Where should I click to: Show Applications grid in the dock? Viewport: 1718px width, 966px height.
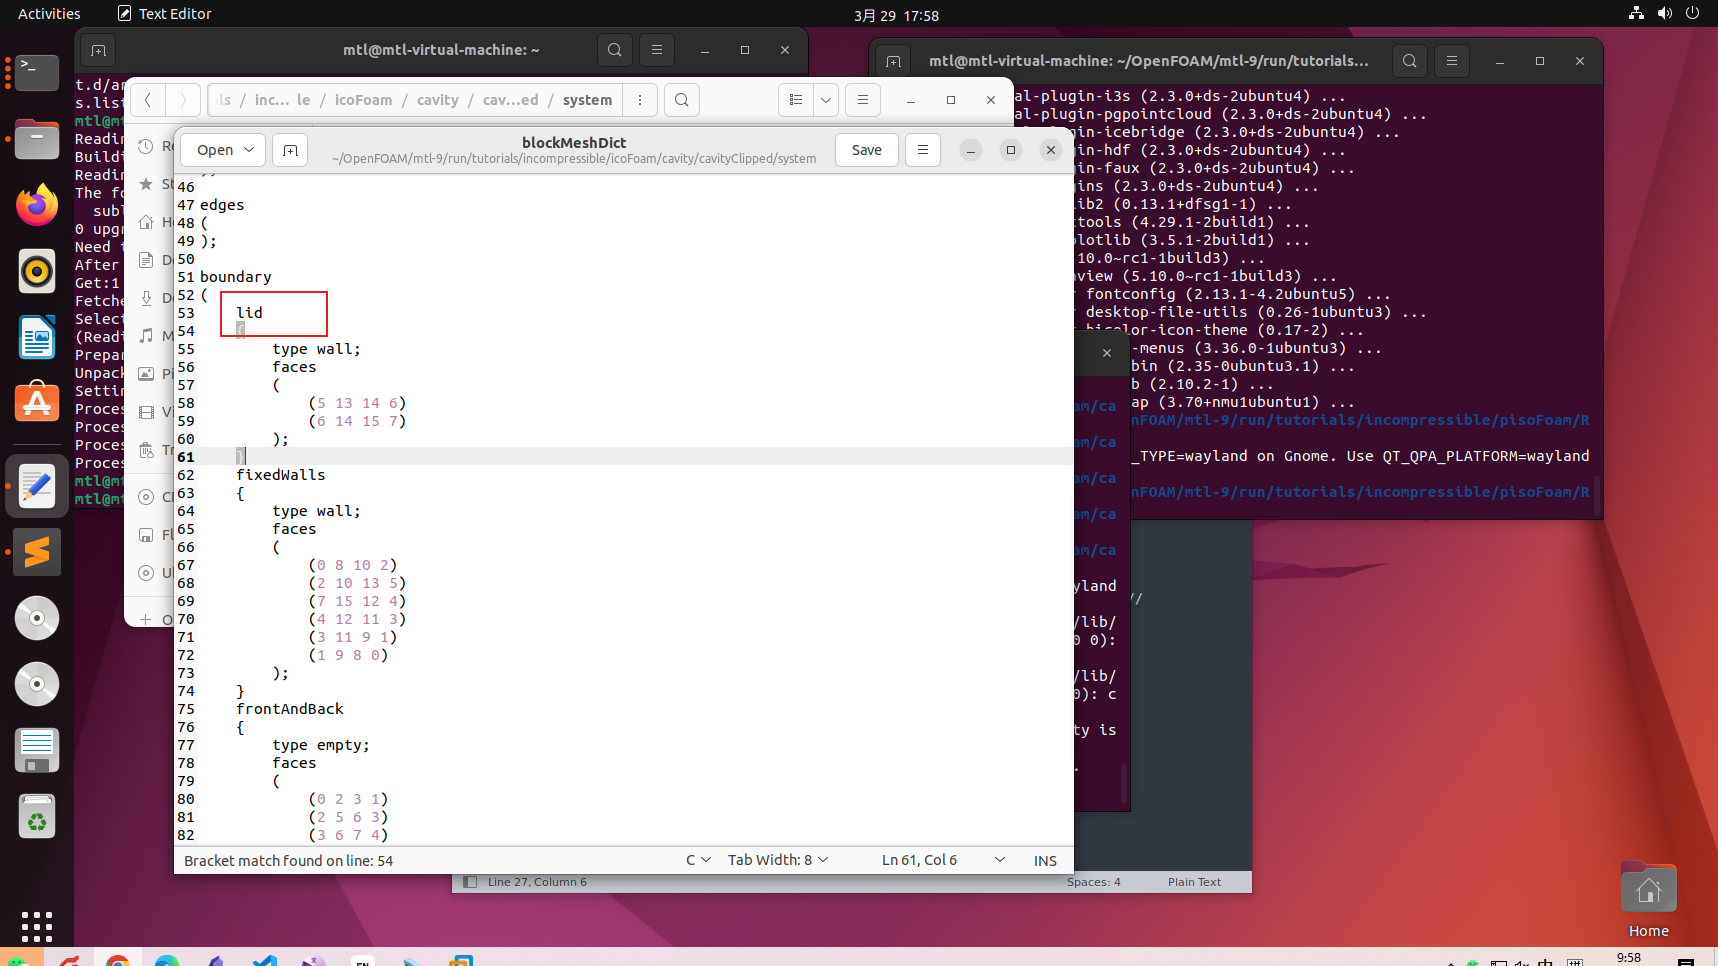pos(37,926)
